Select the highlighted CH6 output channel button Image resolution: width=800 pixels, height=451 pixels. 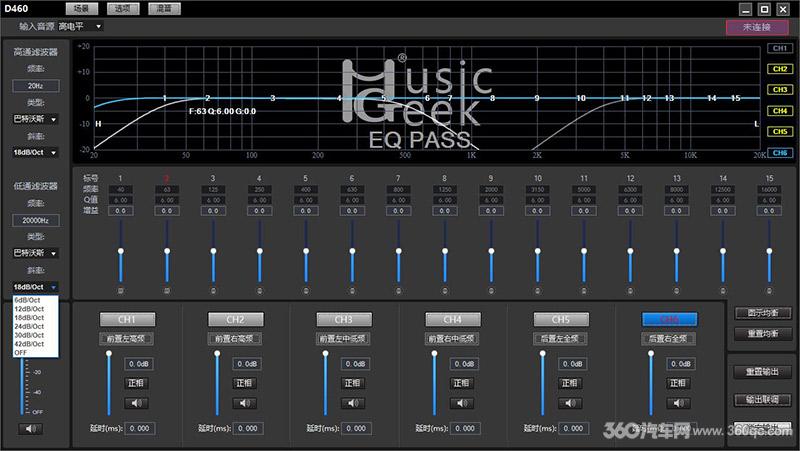pos(669,319)
